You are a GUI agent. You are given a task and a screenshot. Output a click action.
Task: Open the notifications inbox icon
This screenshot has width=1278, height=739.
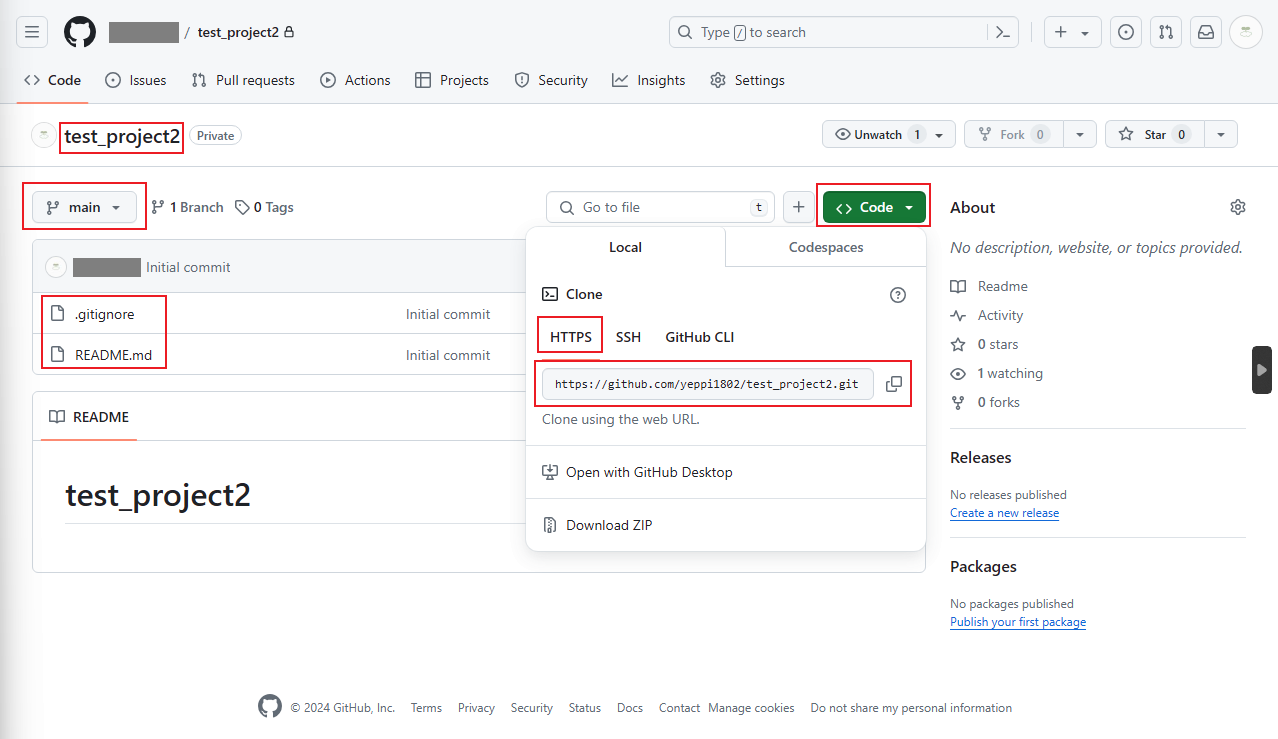(1206, 32)
